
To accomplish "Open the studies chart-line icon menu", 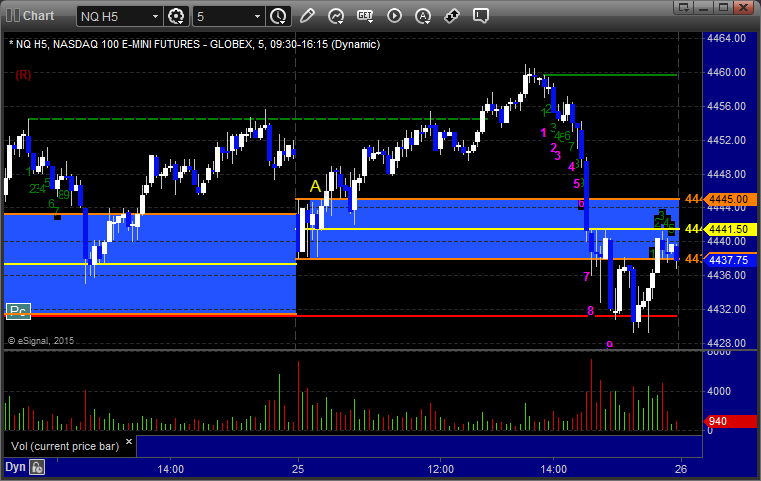I will (x=336, y=16).
